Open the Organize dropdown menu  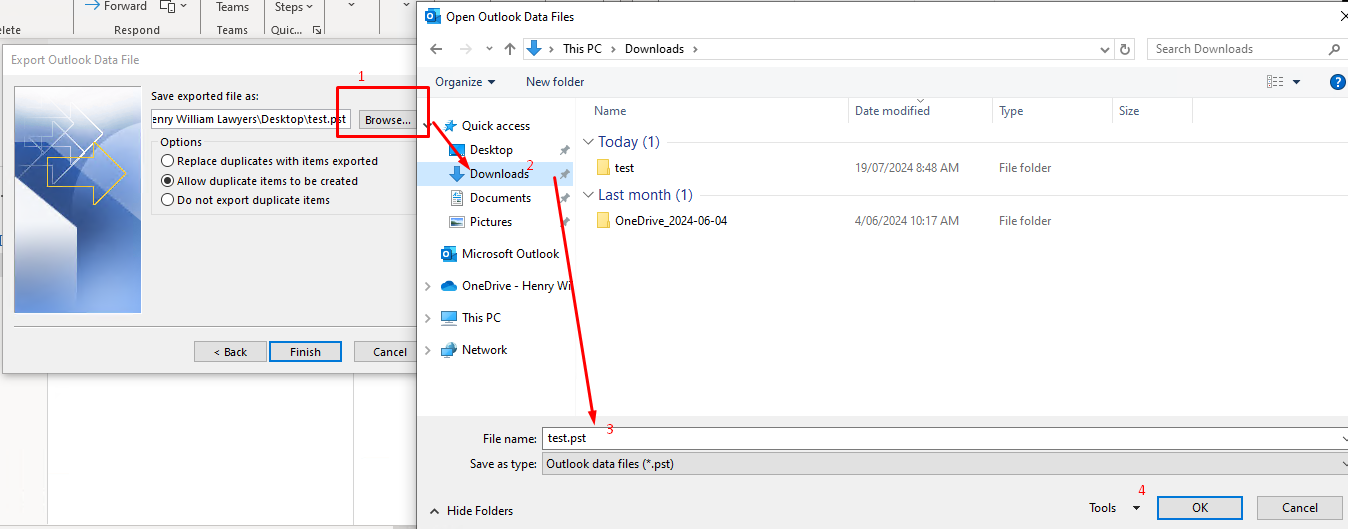pyautogui.click(x=465, y=82)
